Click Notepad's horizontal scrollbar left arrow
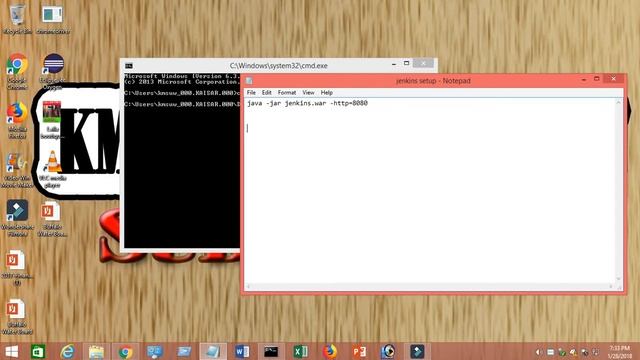Image resolution: width=640 pixels, height=360 pixels. [x=248, y=287]
